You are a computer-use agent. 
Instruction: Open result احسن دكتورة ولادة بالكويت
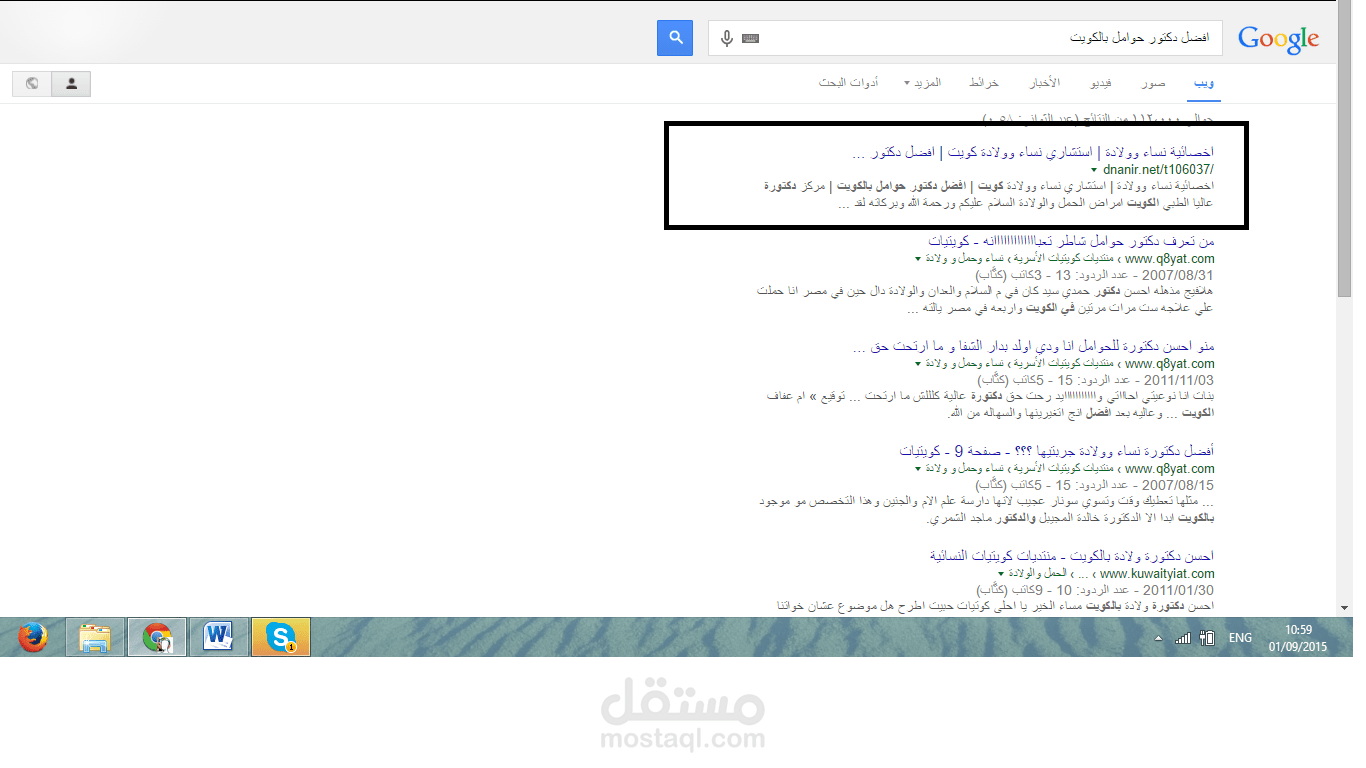pos(1072,556)
